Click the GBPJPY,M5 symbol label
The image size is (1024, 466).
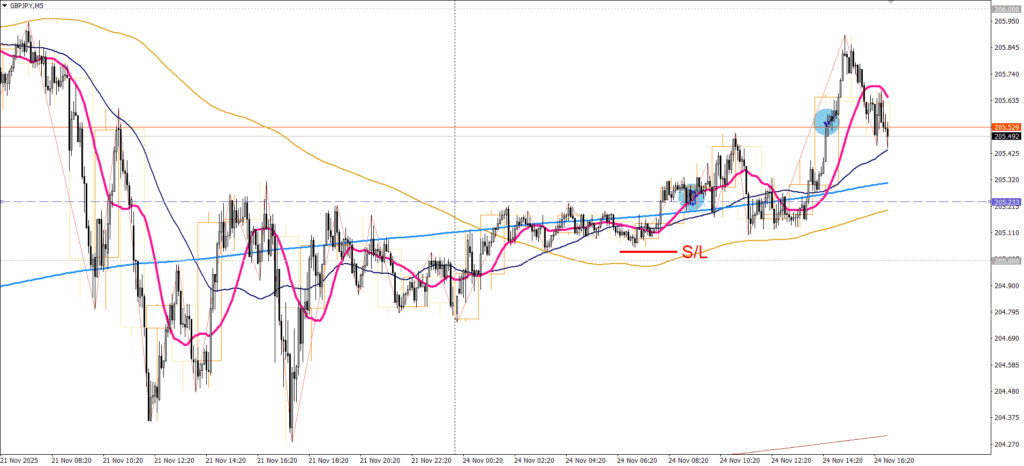point(27,6)
